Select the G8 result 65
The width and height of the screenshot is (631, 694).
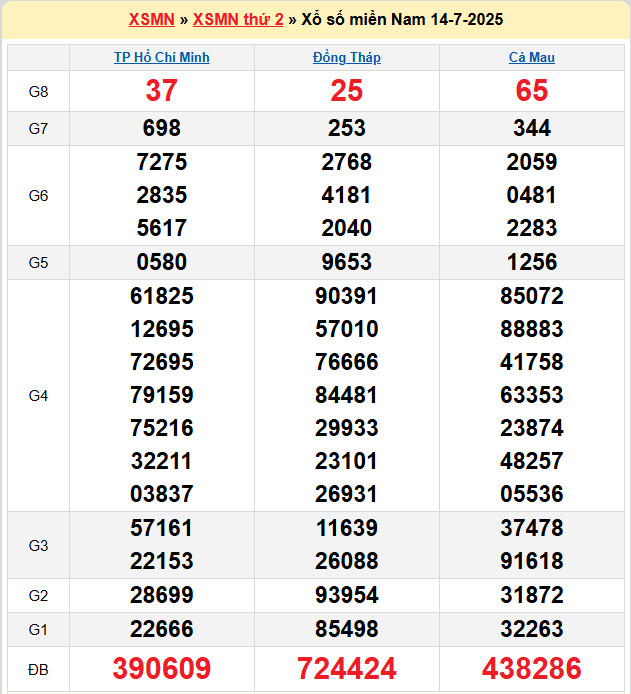pyautogui.click(x=531, y=91)
